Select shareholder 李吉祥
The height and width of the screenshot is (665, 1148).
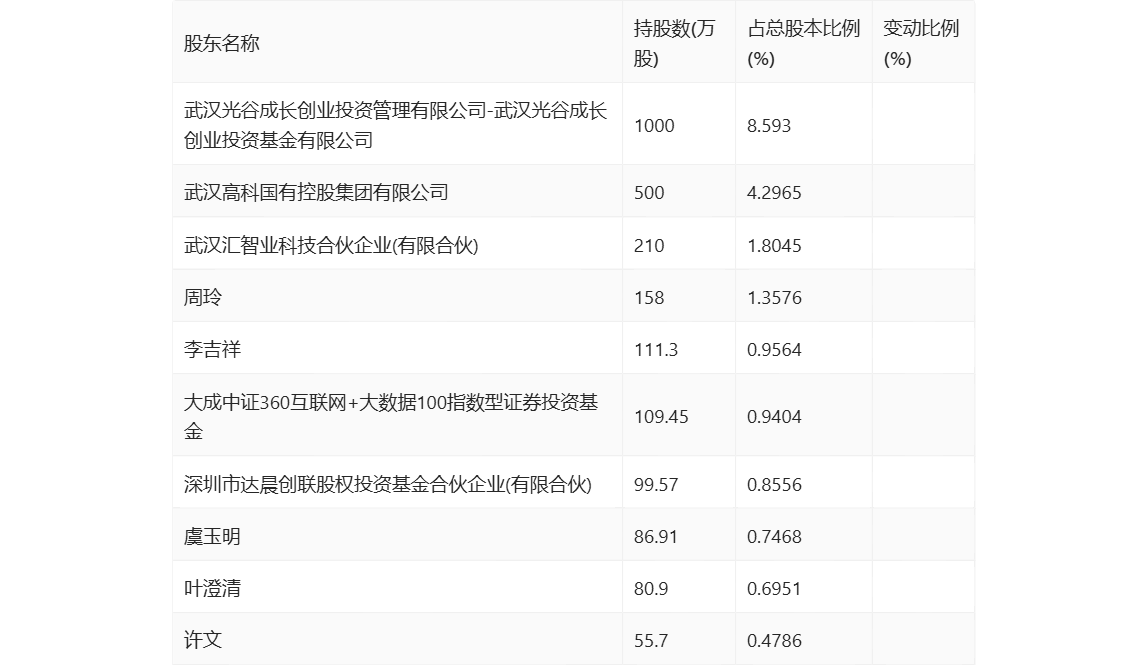coord(212,349)
